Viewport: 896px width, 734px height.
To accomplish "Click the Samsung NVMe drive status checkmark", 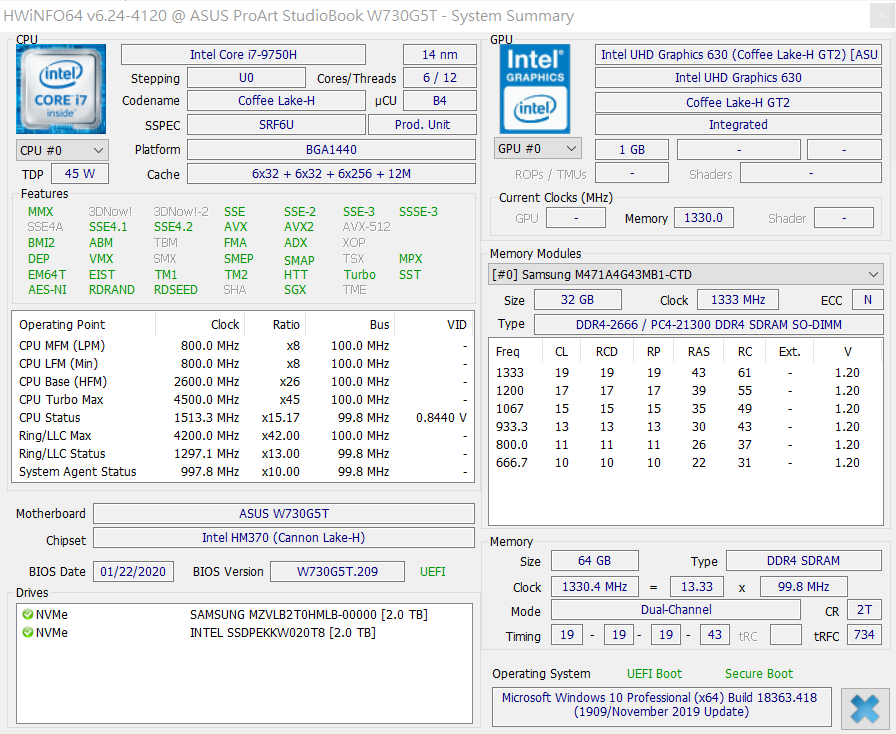I will (28, 615).
